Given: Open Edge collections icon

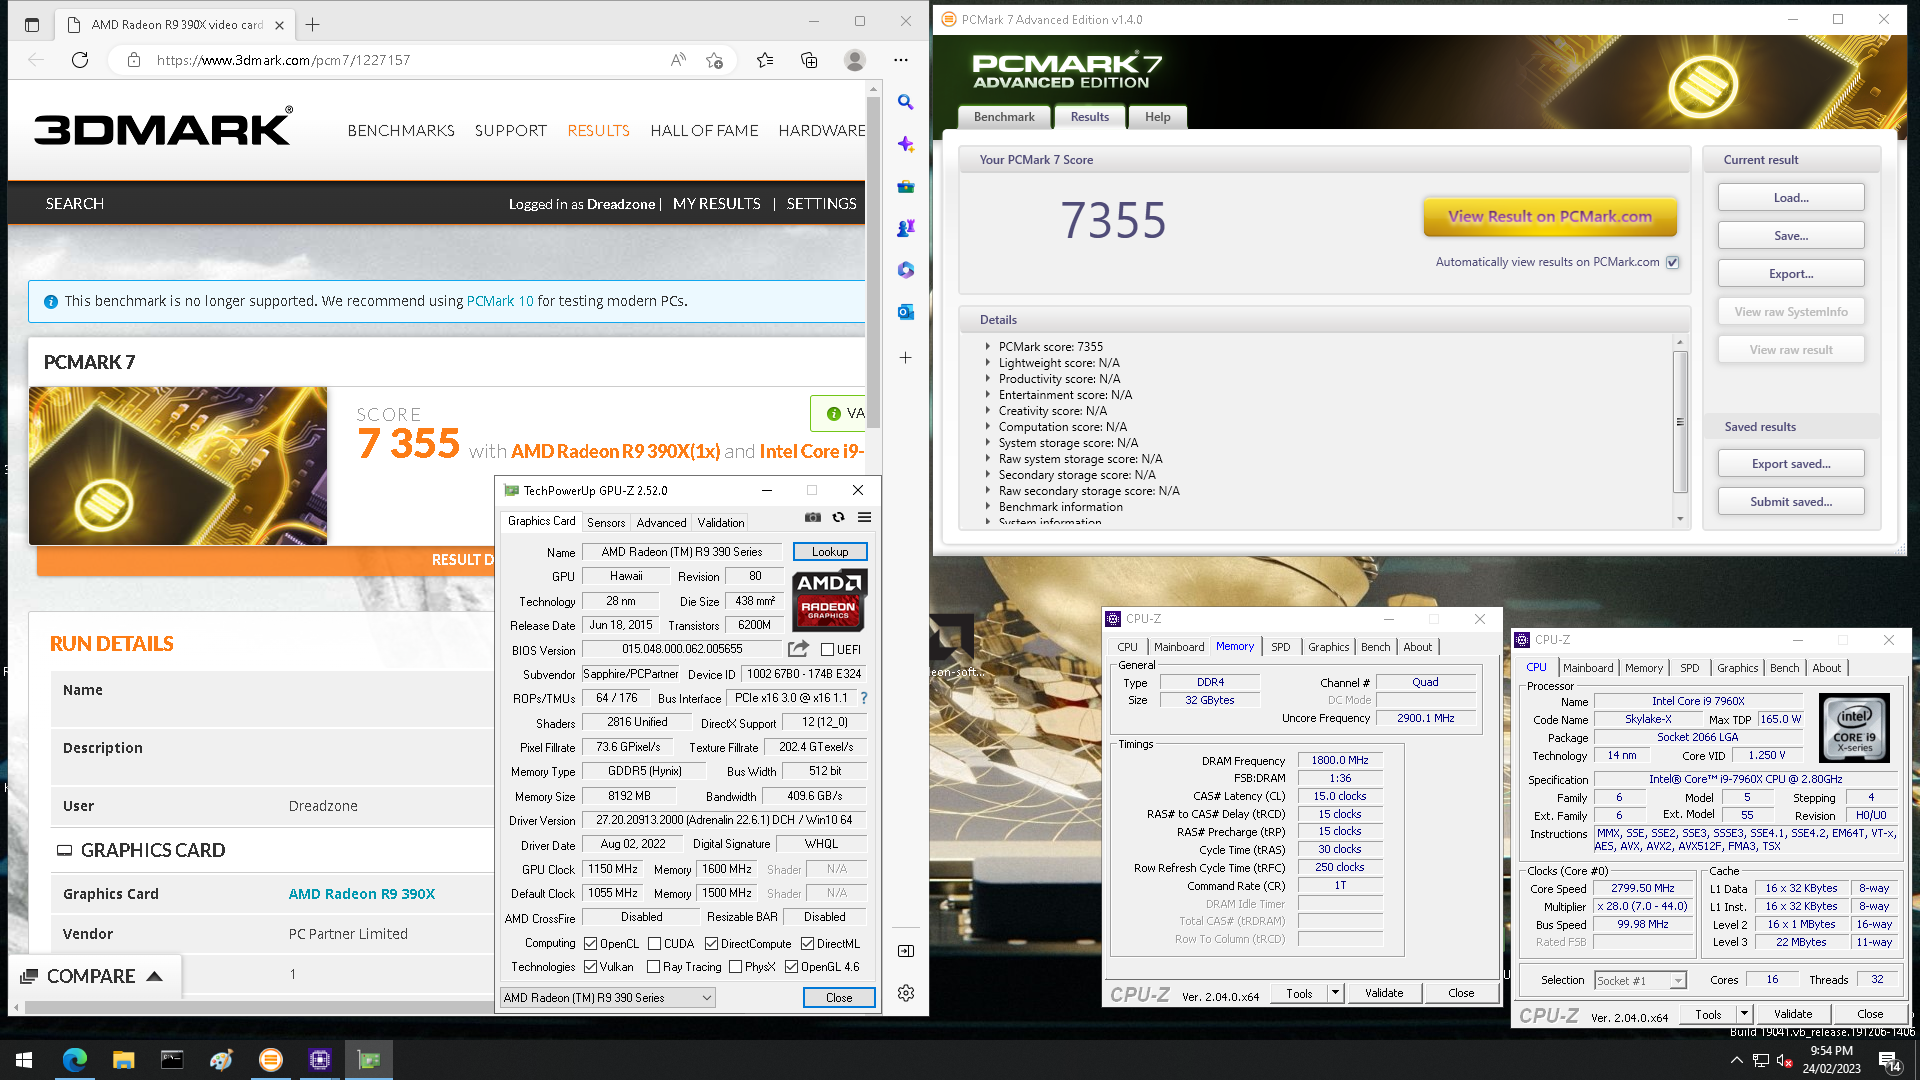Looking at the screenshot, I should pyautogui.click(x=809, y=60).
